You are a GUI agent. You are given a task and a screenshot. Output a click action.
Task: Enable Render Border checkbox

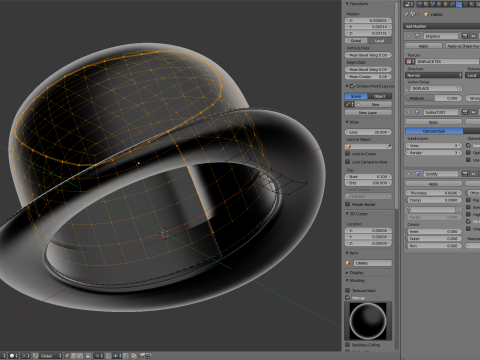(x=348, y=204)
